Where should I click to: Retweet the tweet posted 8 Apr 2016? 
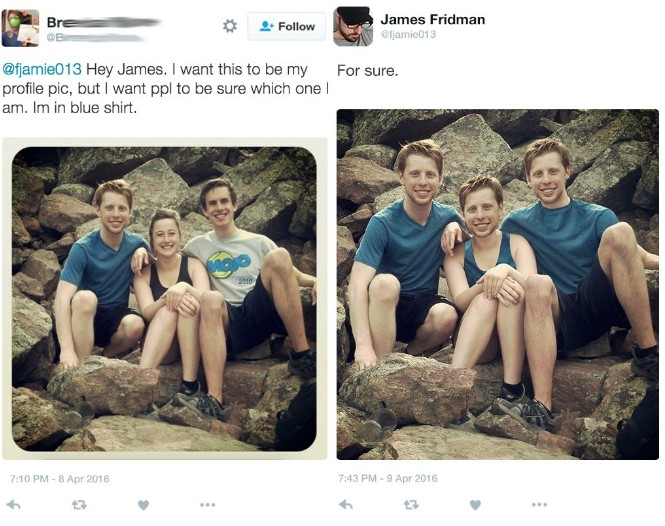point(78,505)
